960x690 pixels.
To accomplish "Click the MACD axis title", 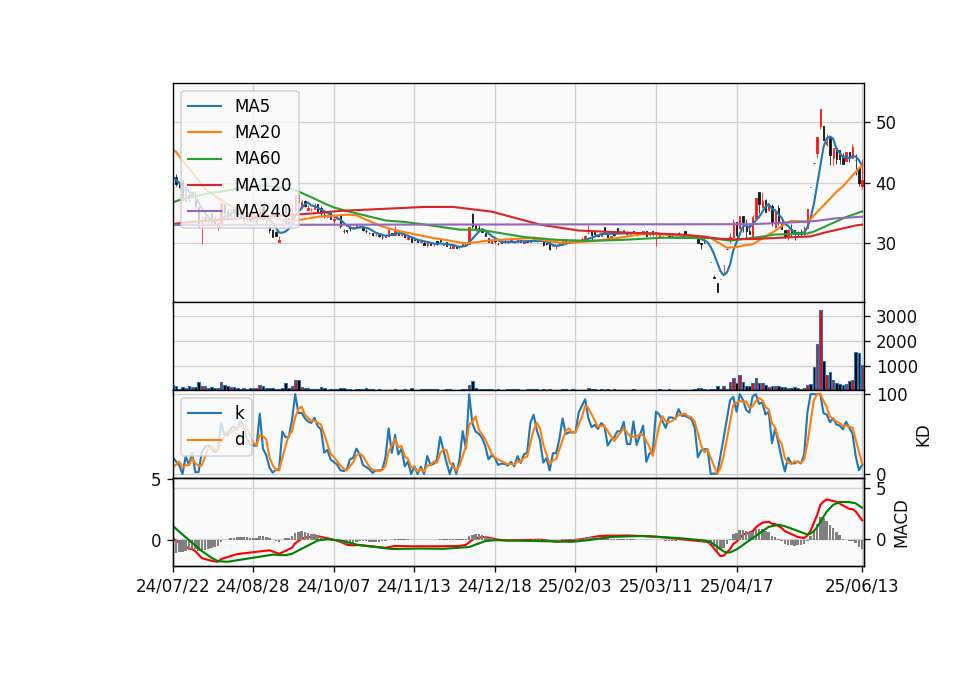I will click(x=900, y=524).
